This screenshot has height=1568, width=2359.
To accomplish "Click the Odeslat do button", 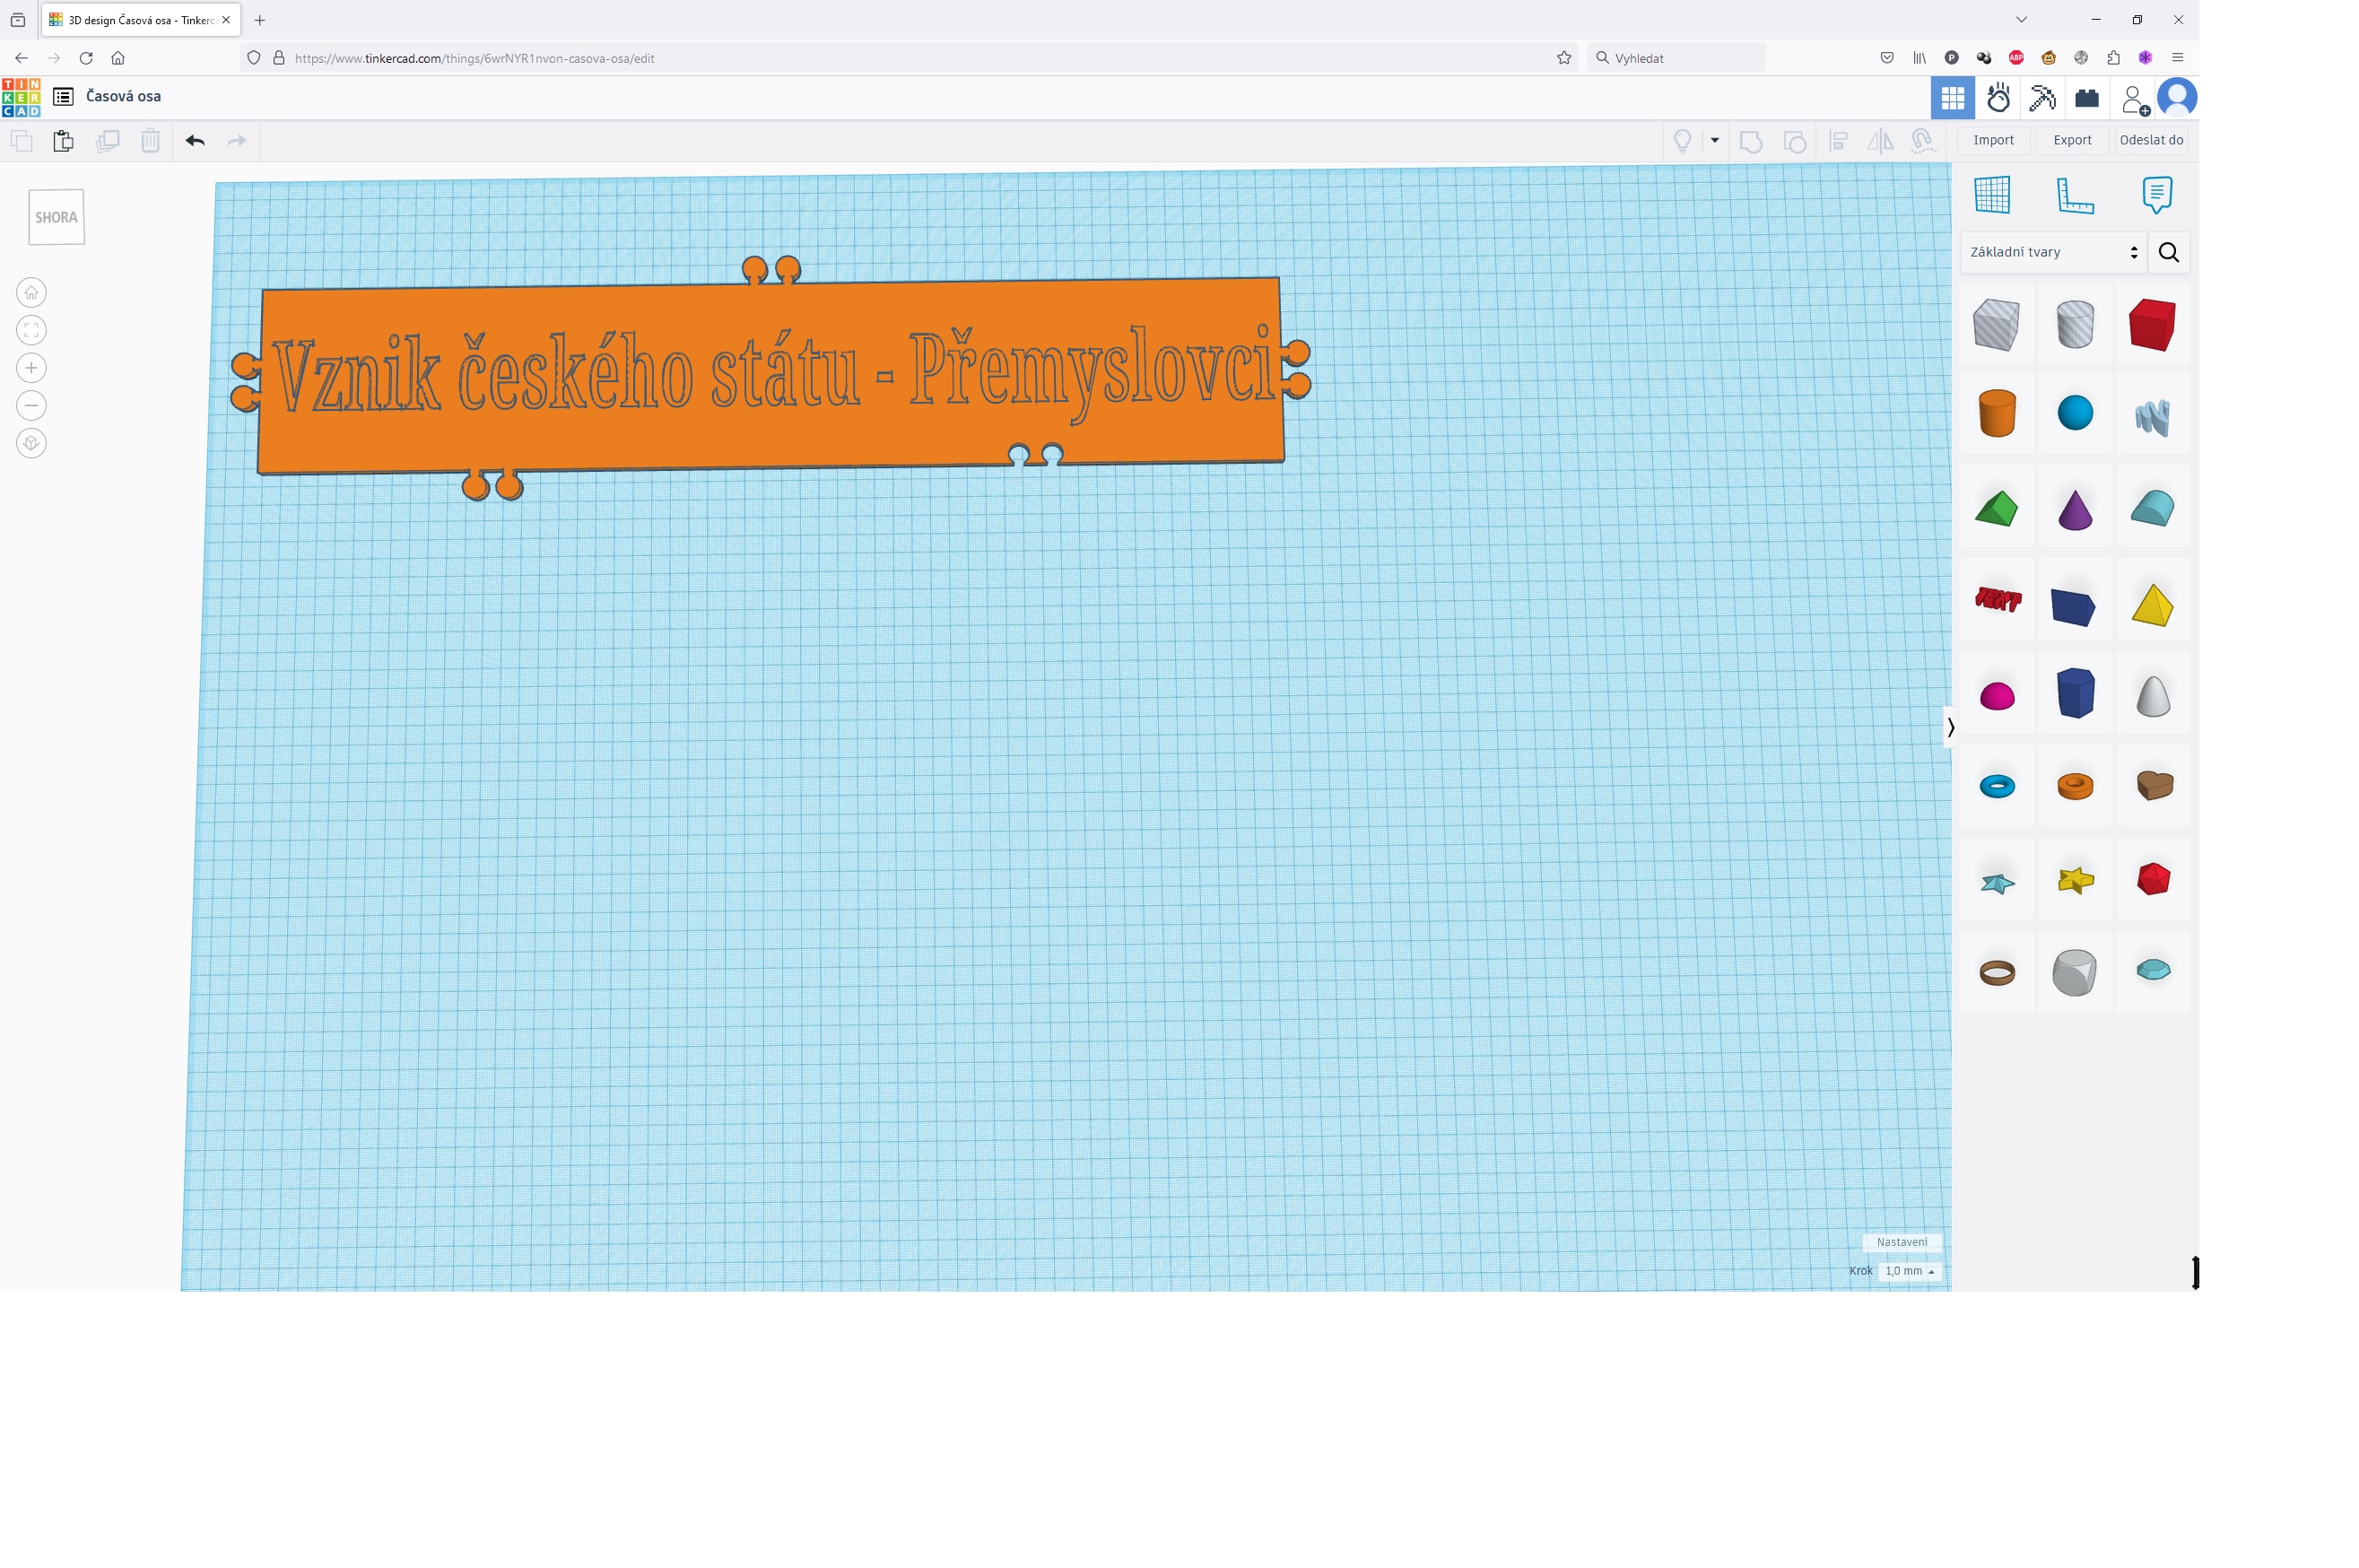I will point(2150,140).
